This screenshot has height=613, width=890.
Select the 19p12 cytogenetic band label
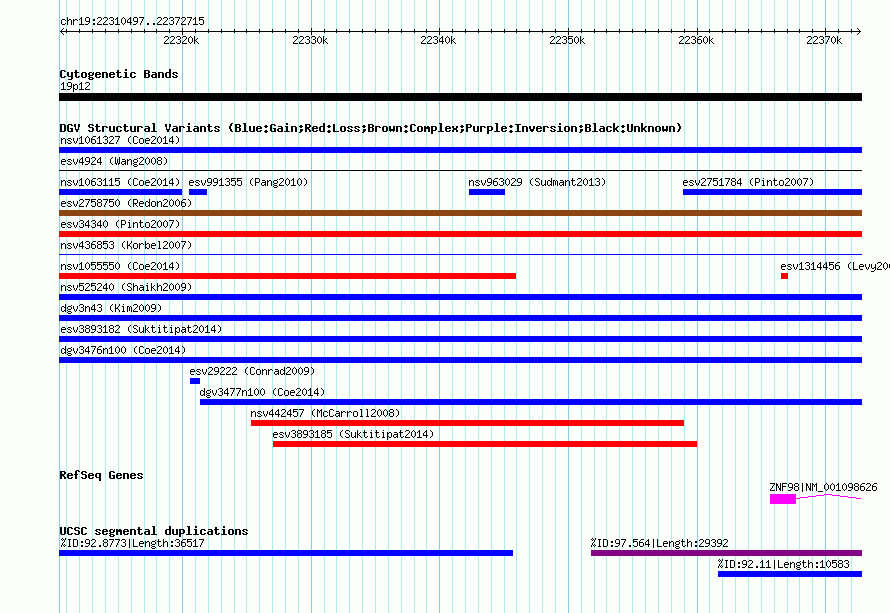click(x=75, y=86)
